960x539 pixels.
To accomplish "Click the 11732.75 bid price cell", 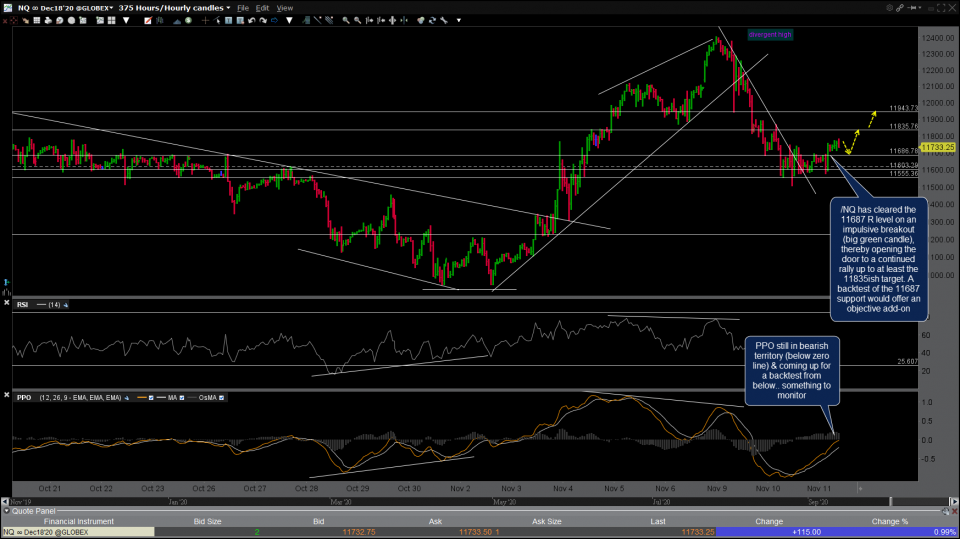I will 359,532.
